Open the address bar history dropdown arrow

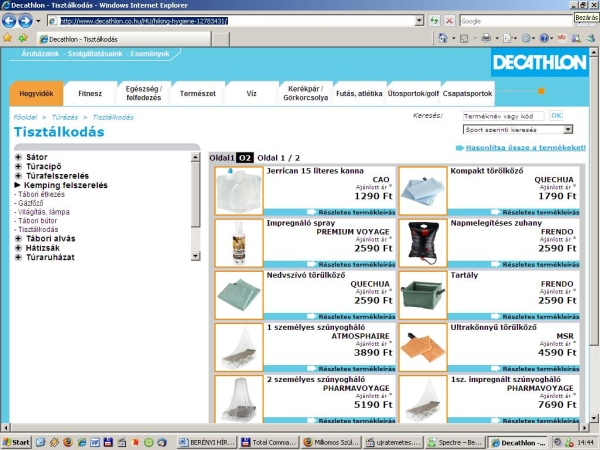(419, 21)
